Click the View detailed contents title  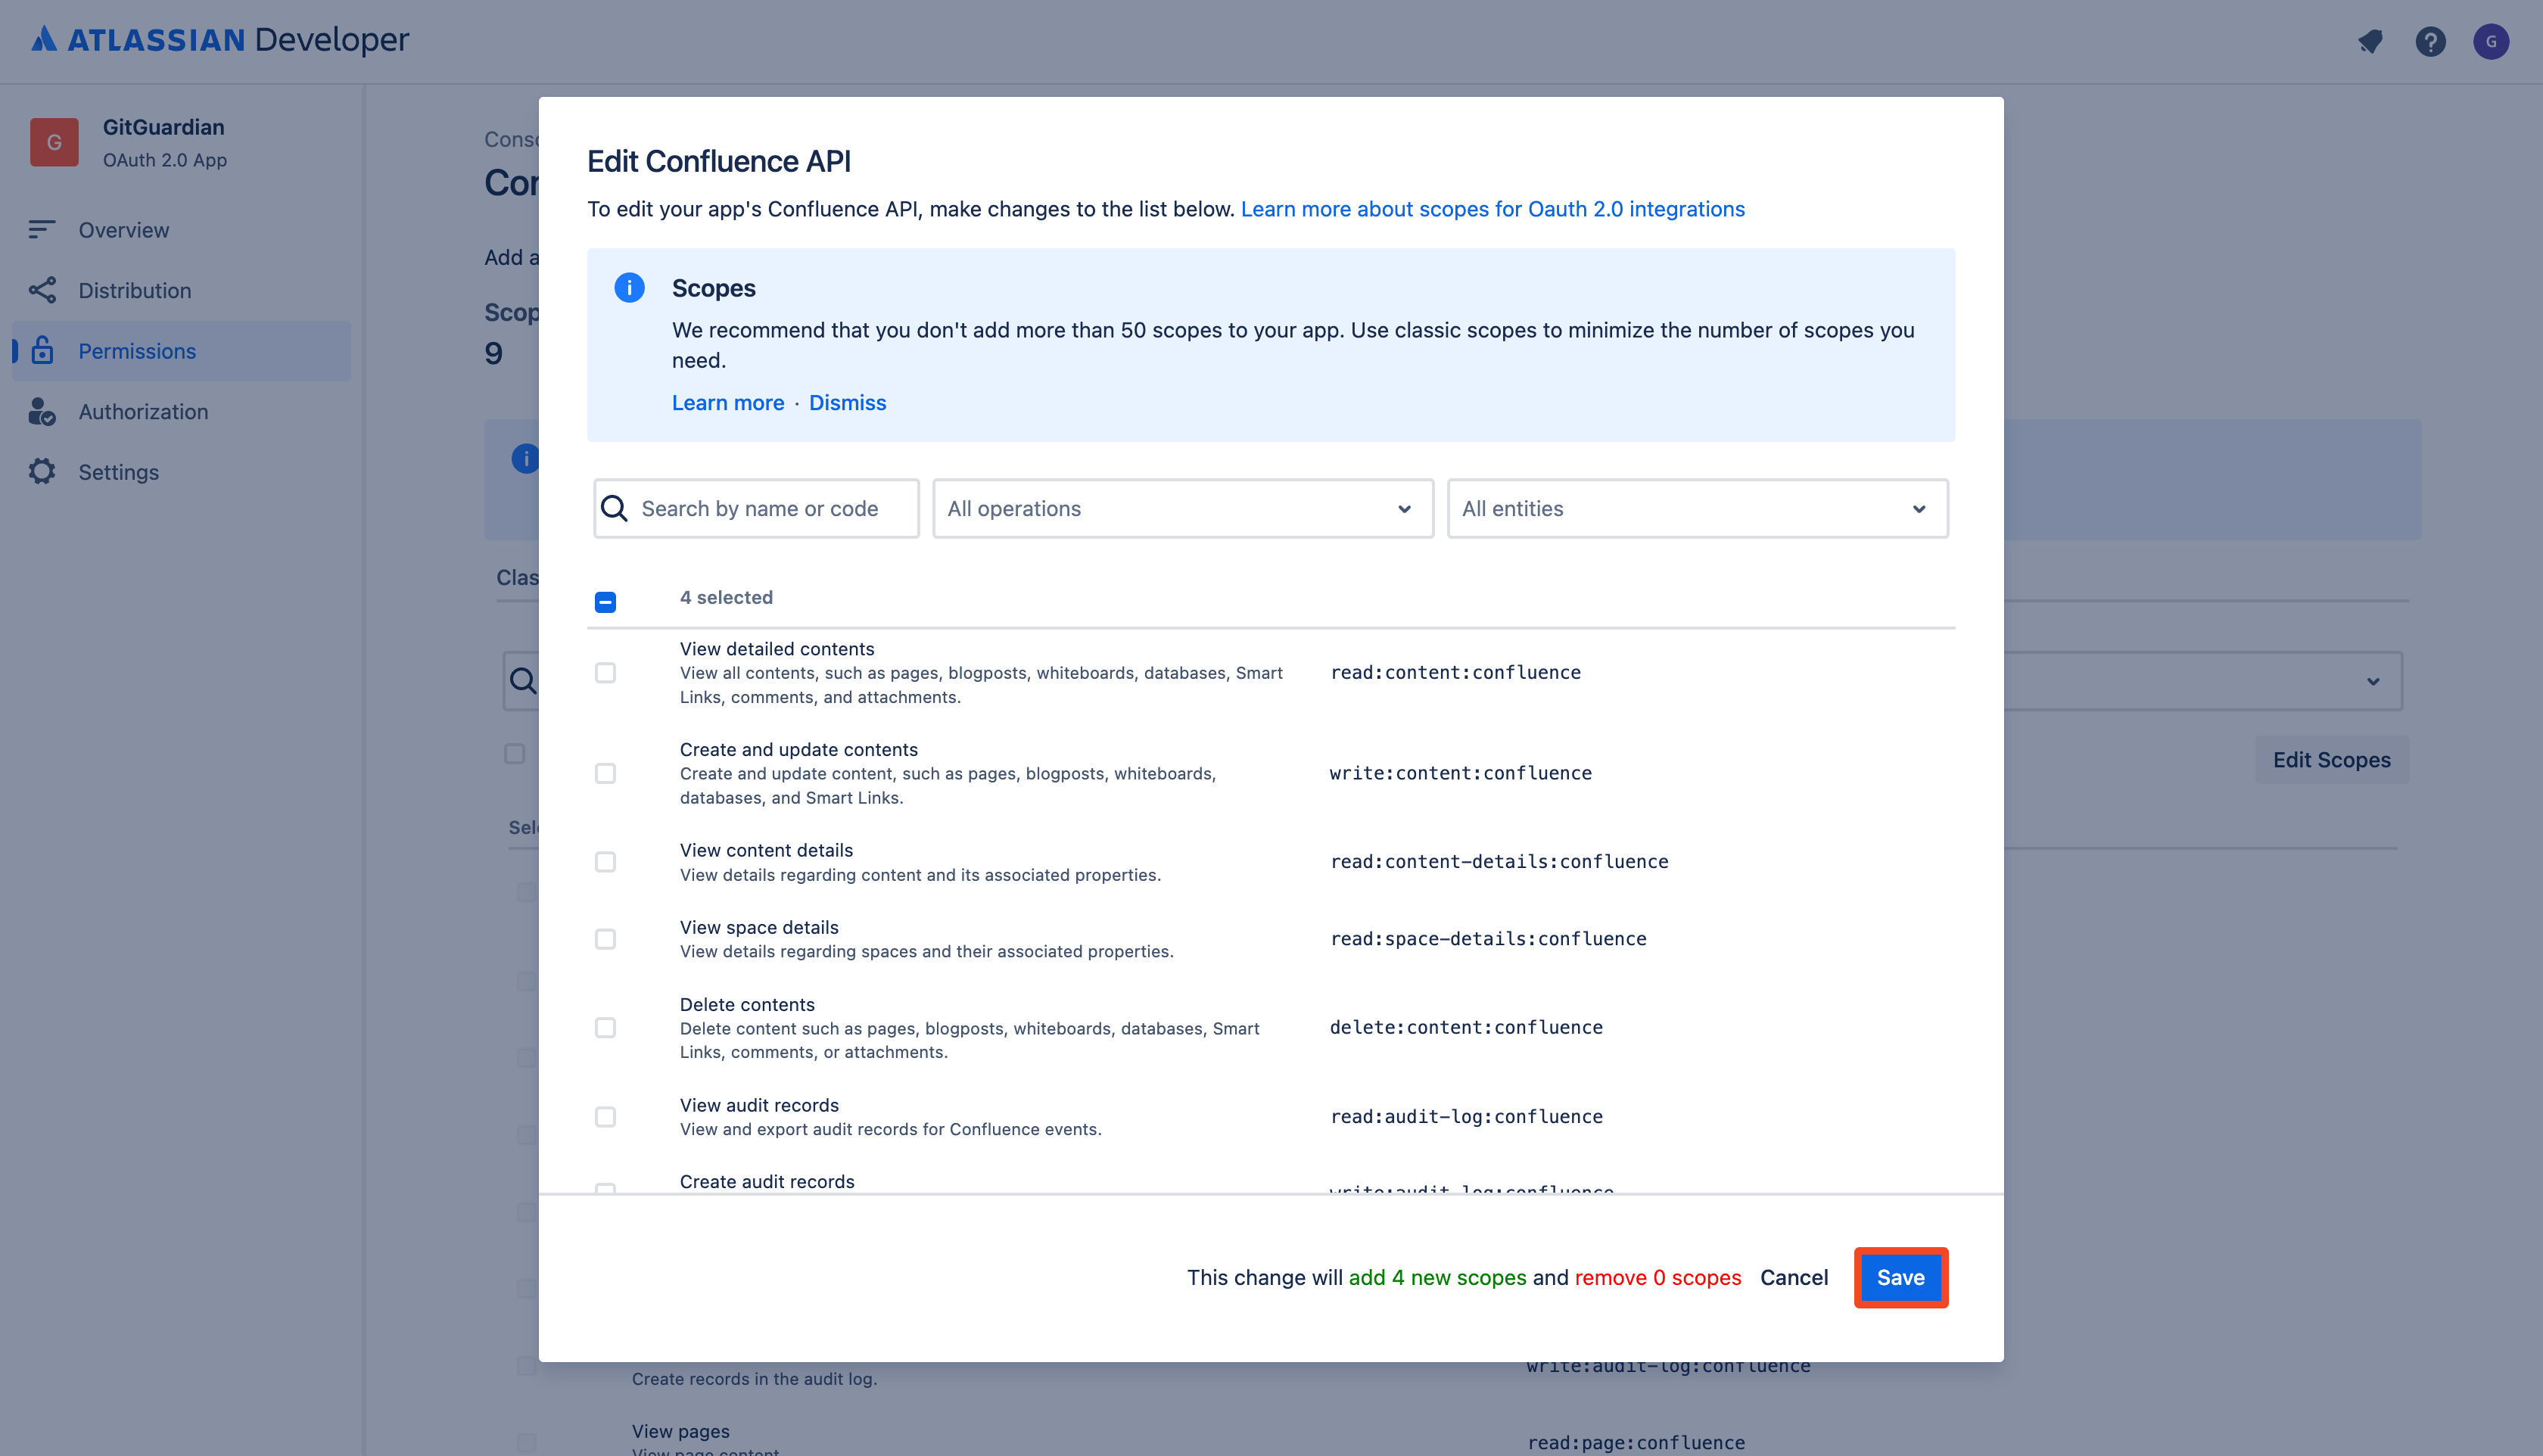coord(777,648)
